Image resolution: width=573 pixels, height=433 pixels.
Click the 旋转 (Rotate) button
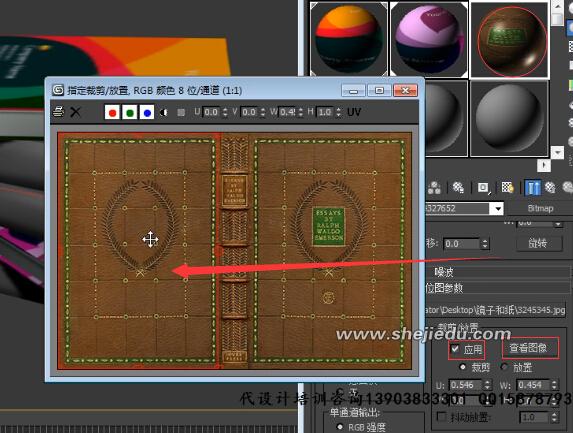539,243
